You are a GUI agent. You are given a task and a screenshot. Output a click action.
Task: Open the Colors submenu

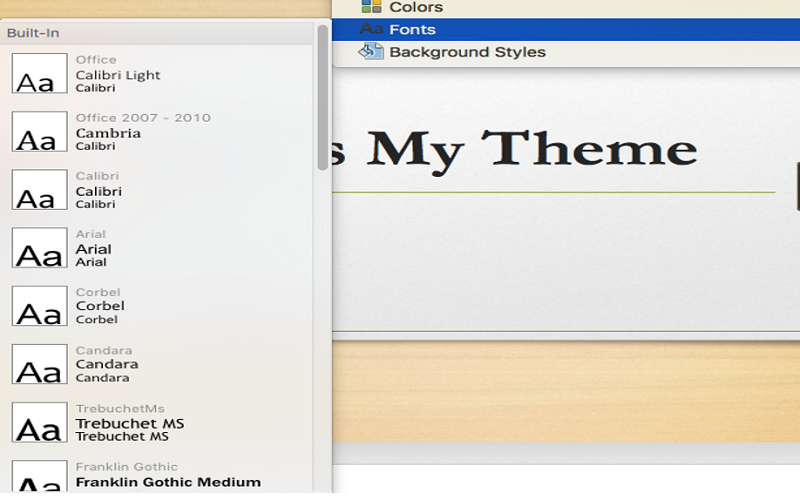pyautogui.click(x=566, y=8)
